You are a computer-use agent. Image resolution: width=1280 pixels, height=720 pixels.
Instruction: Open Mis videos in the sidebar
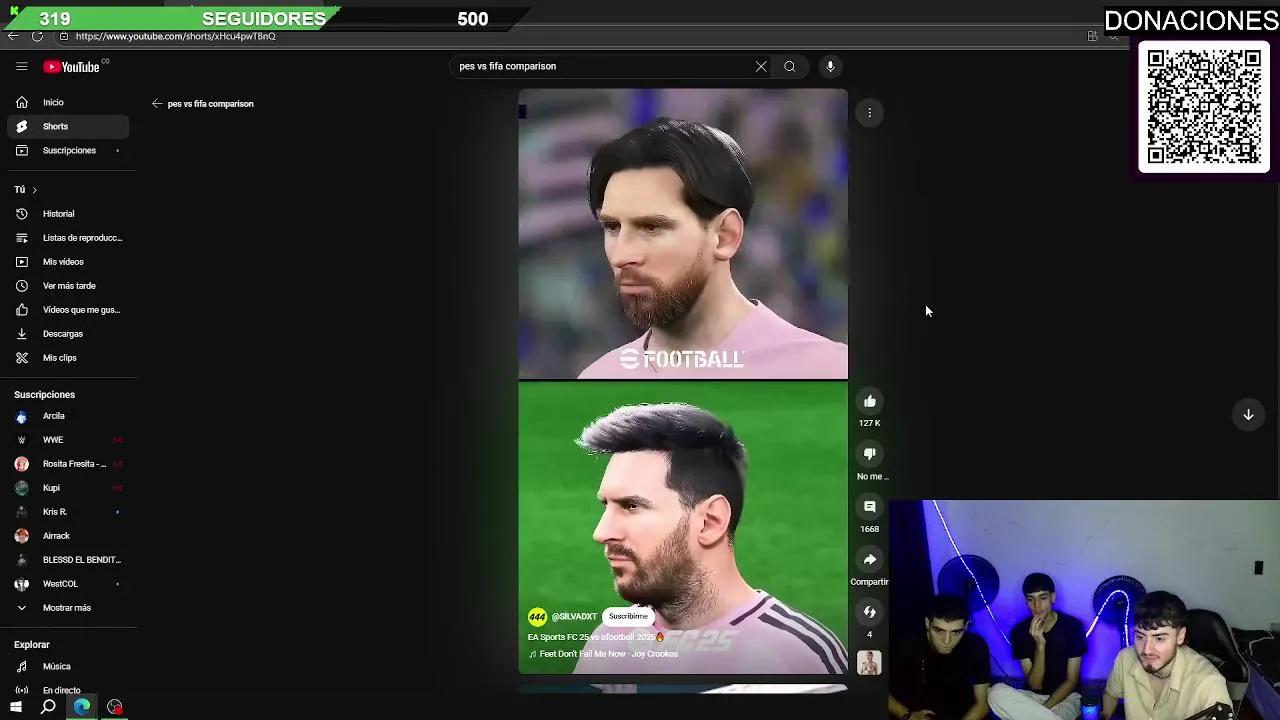pyautogui.click(x=68, y=262)
